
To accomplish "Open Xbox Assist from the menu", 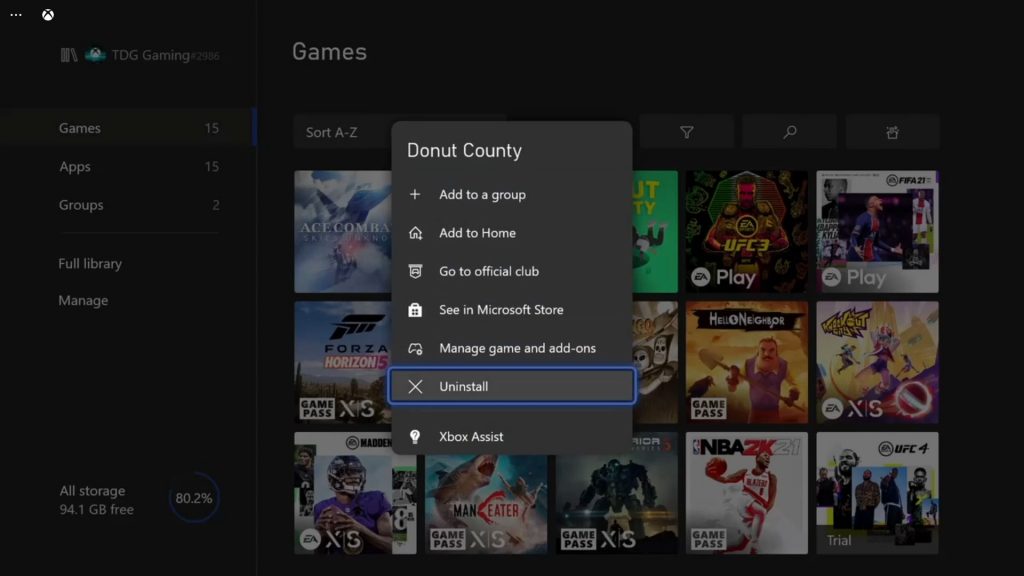I will point(512,436).
